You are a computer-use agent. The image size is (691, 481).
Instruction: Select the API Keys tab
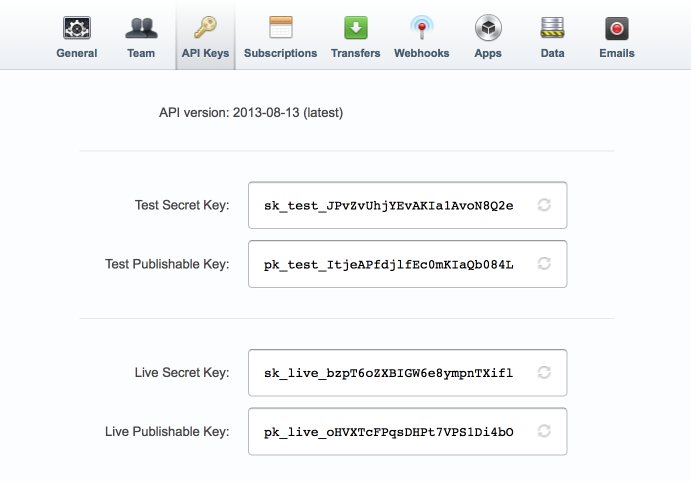coord(204,36)
